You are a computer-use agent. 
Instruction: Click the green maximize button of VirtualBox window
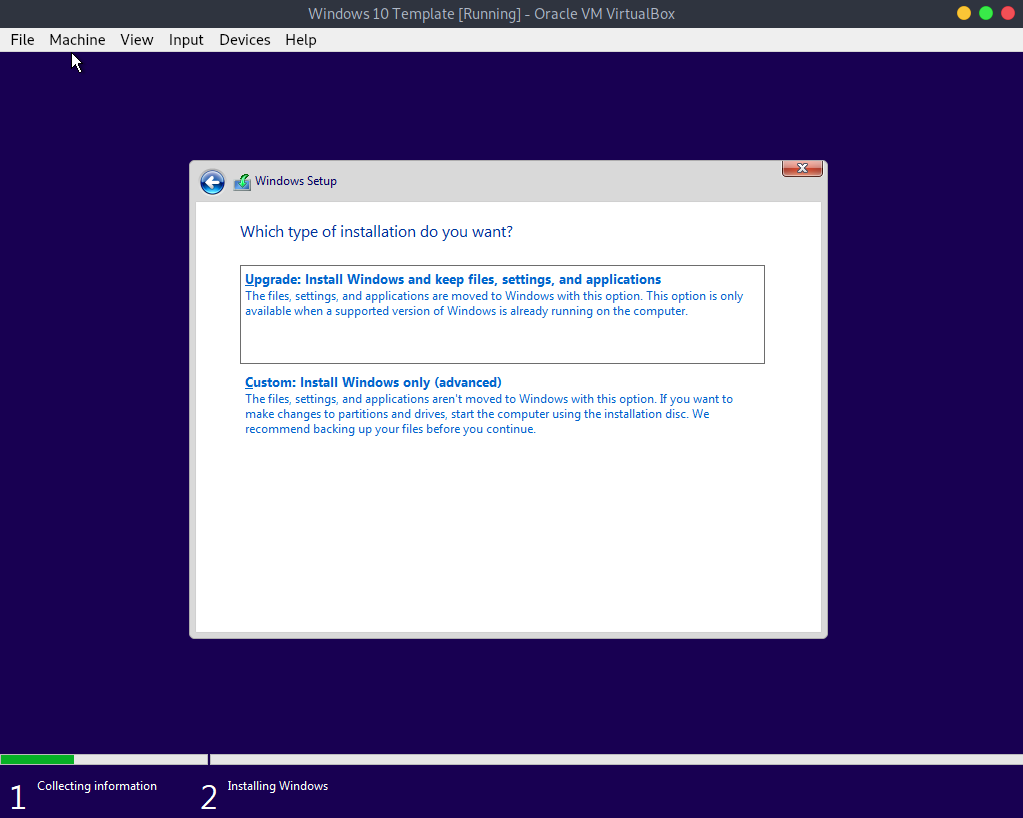986,13
